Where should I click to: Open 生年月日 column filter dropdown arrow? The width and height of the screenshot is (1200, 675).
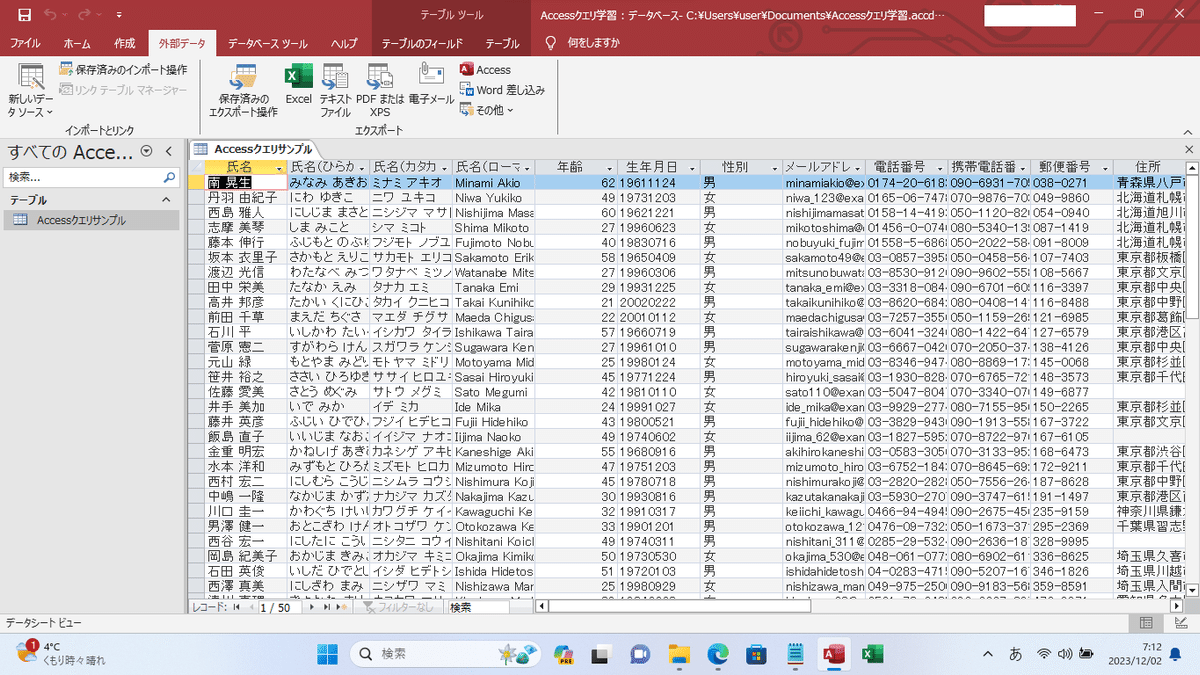click(692, 167)
